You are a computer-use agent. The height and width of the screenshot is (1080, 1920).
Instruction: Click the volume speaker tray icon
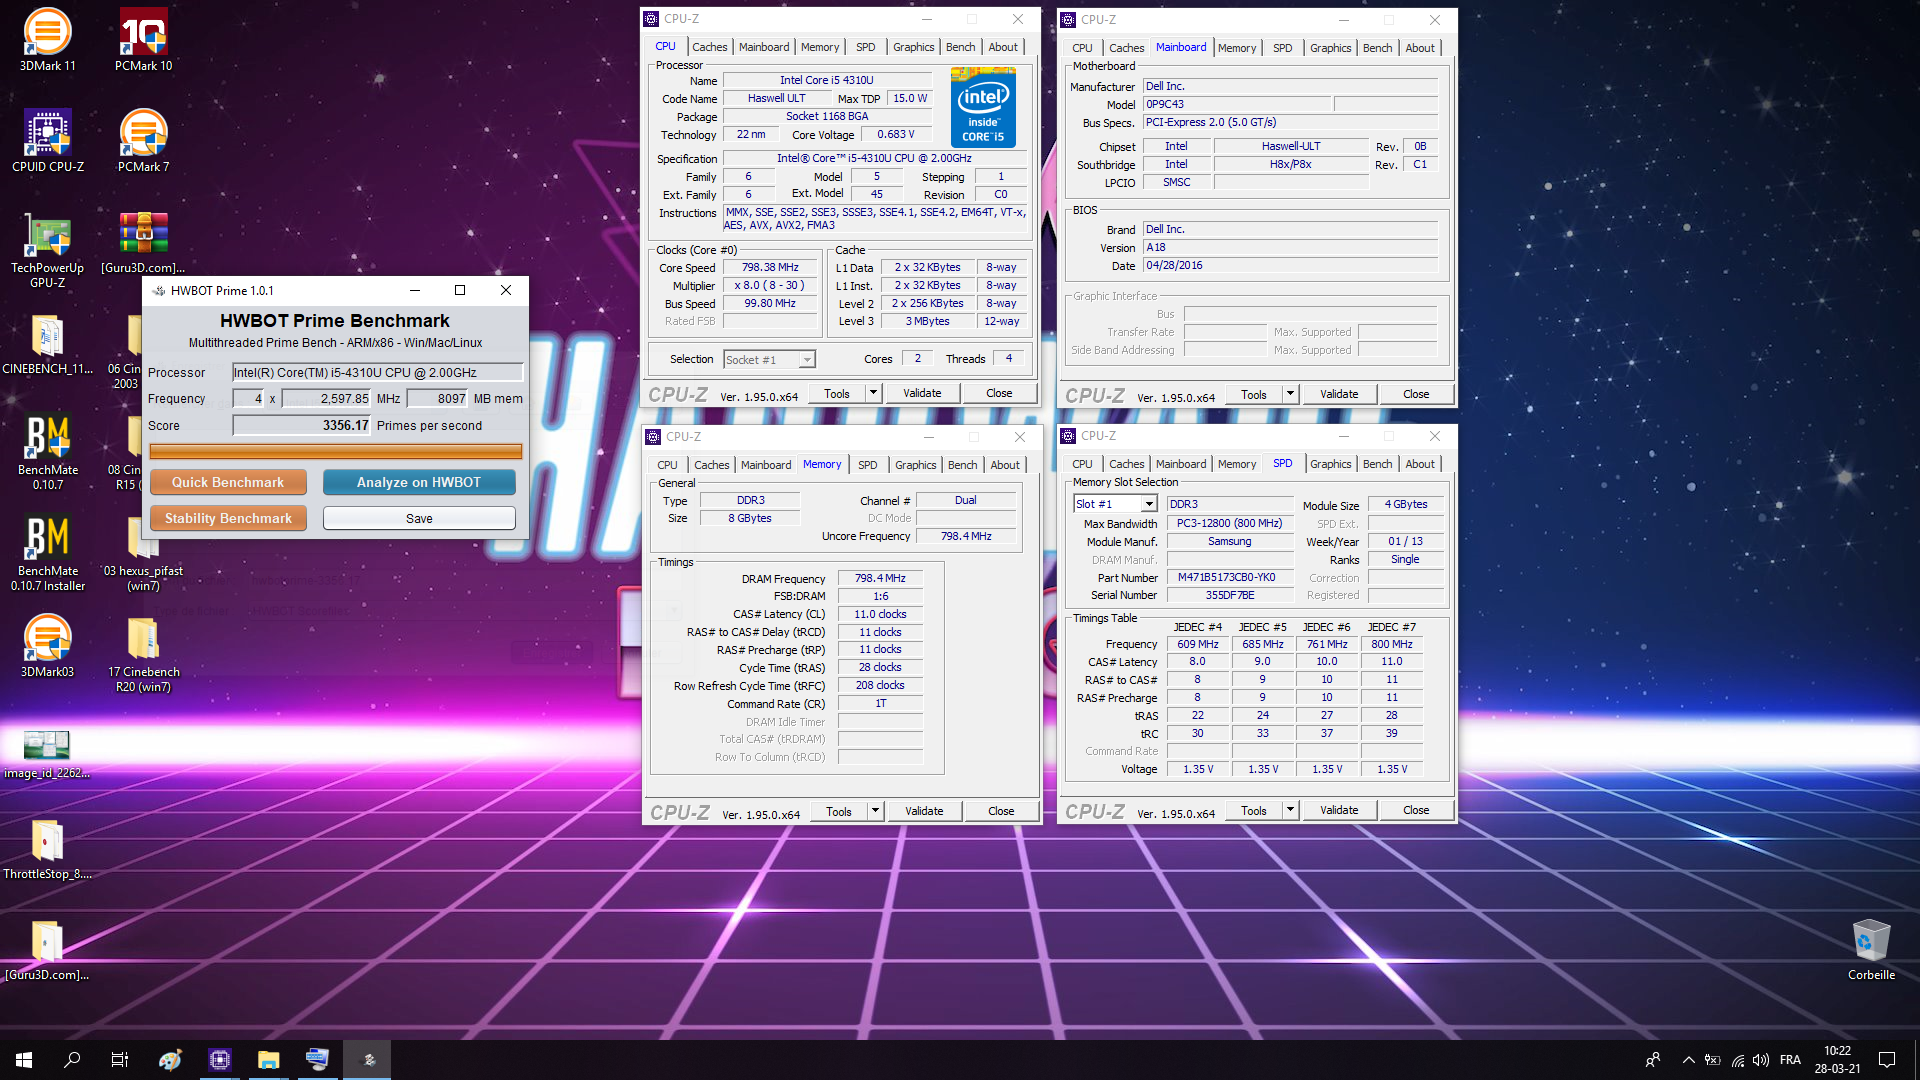[x=1761, y=1060]
